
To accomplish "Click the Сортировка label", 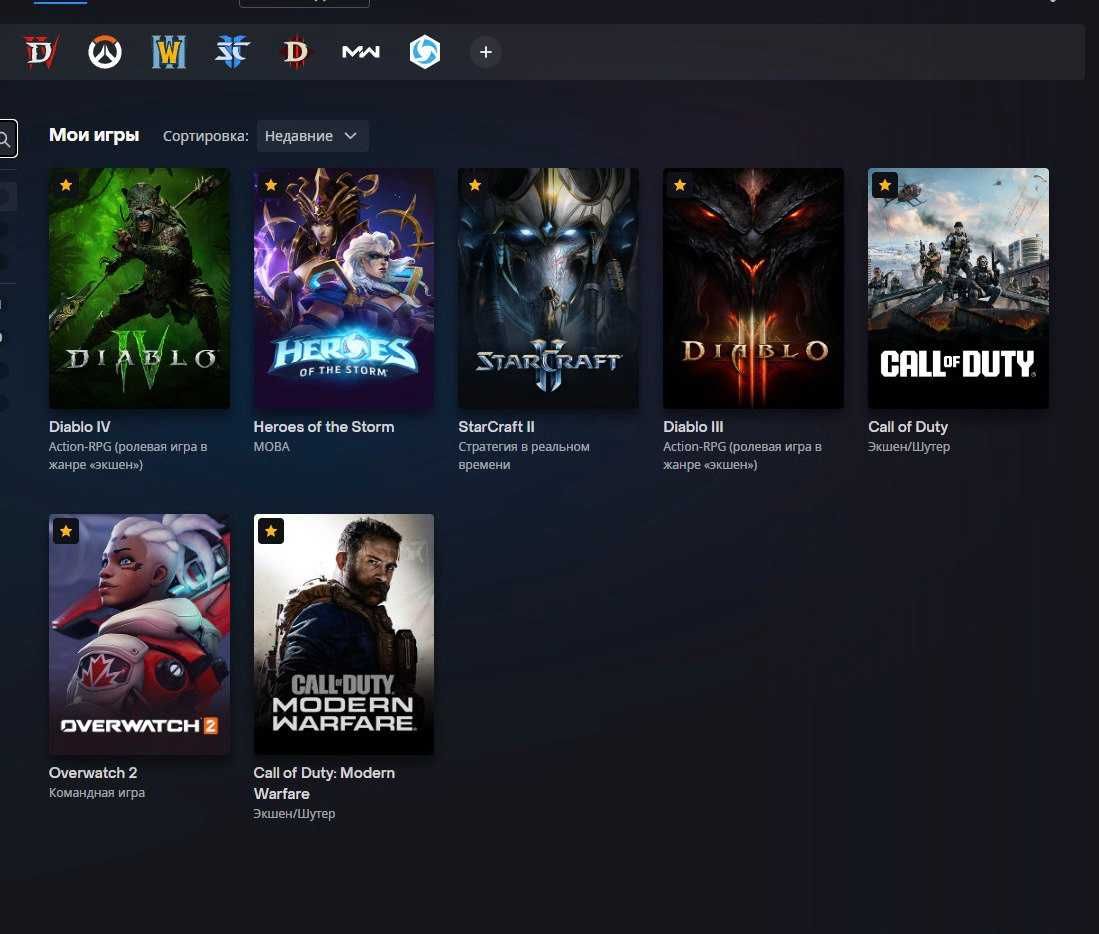I will point(205,136).
